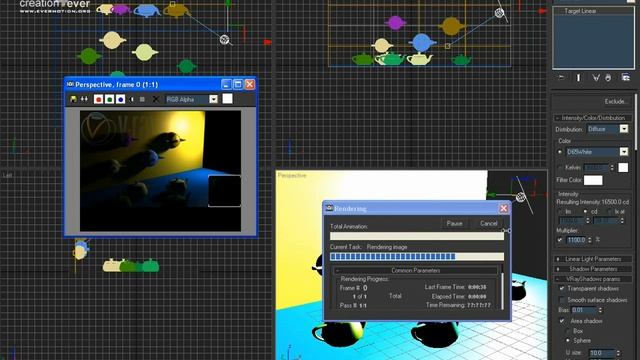Expand the Shadow Parameters rollout
The width and height of the screenshot is (640, 360).
[x=593, y=269]
